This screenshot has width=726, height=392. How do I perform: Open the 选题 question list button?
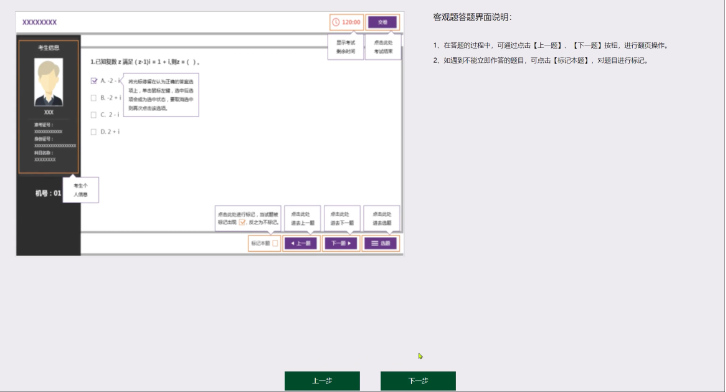click(x=381, y=243)
